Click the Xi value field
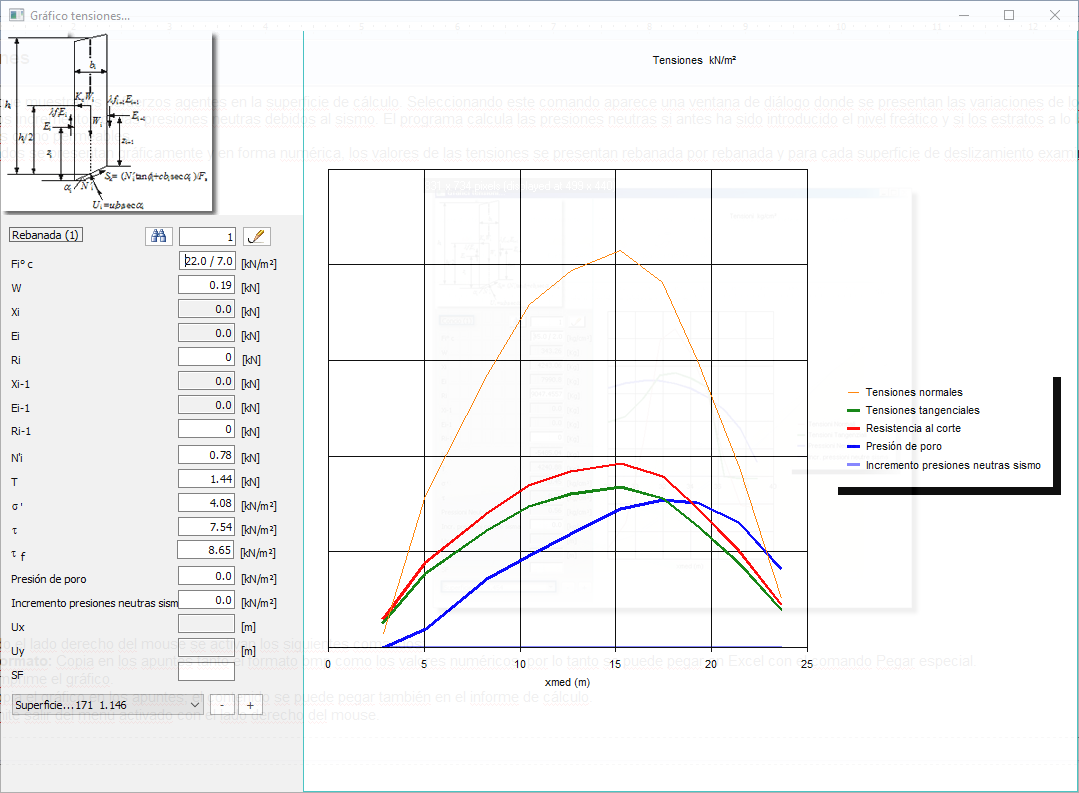 pyautogui.click(x=206, y=309)
